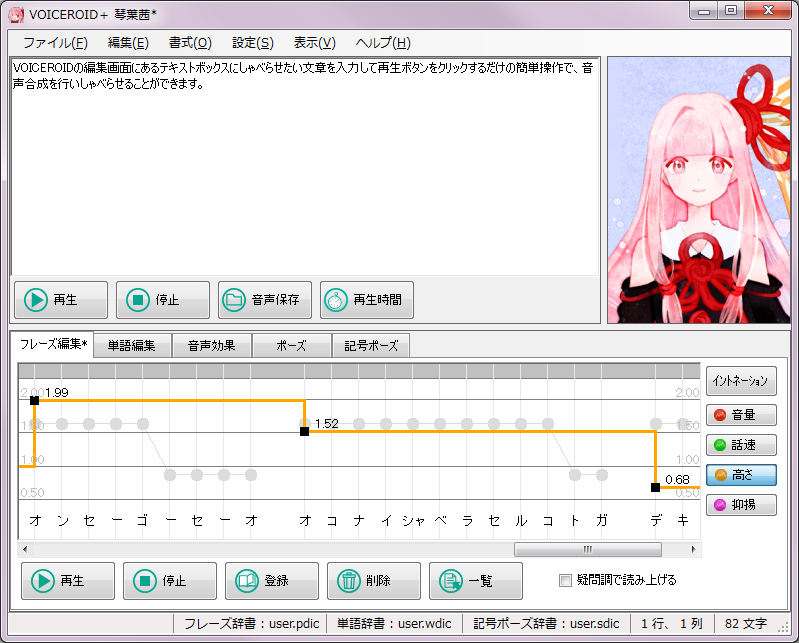The height and width of the screenshot is (643, 799).
Task: Click the VOICEROID app icon in title bar
Action: coord(16,14)
